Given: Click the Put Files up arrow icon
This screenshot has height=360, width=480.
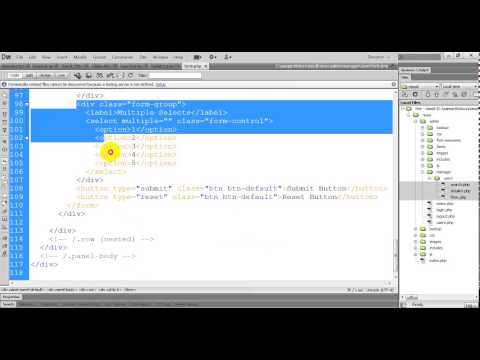Looking at the screenshot, I should [436, 95].
